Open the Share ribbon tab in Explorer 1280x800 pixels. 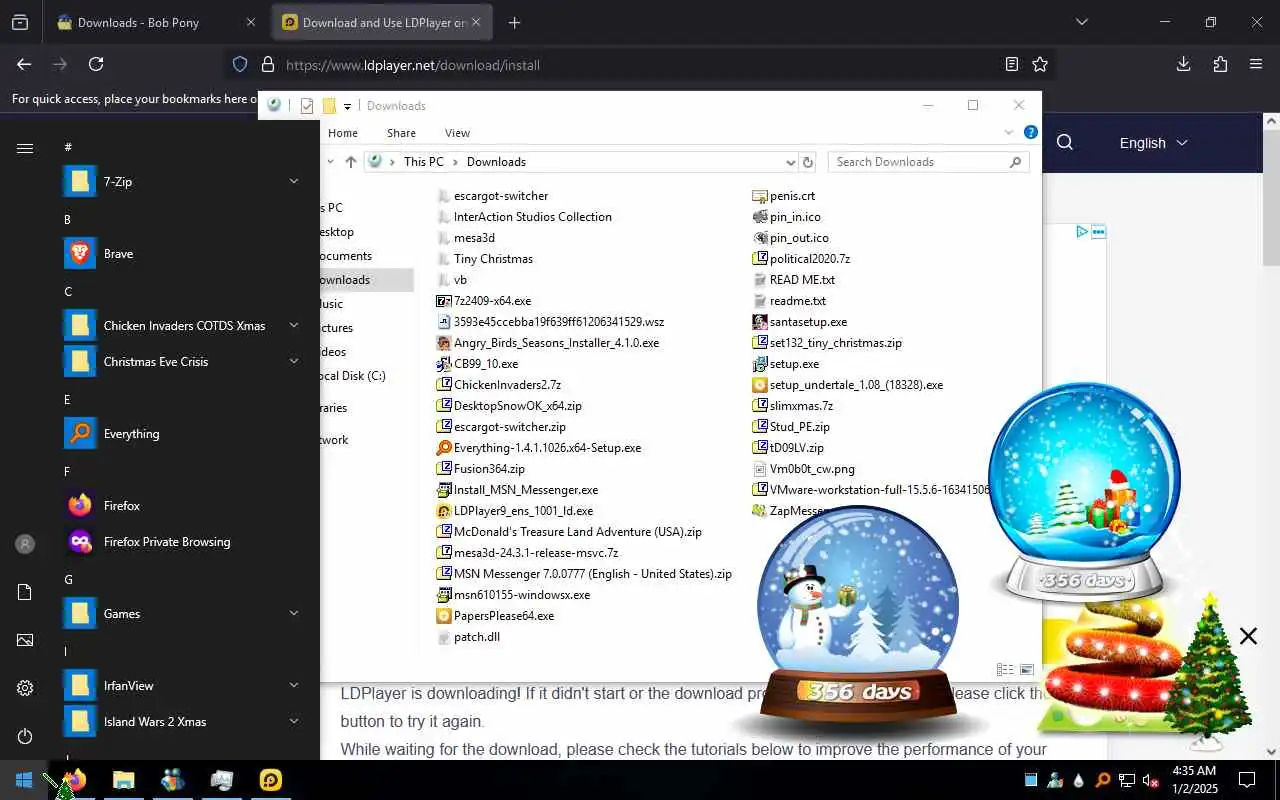pyautogui.click(x=401, y=133)
